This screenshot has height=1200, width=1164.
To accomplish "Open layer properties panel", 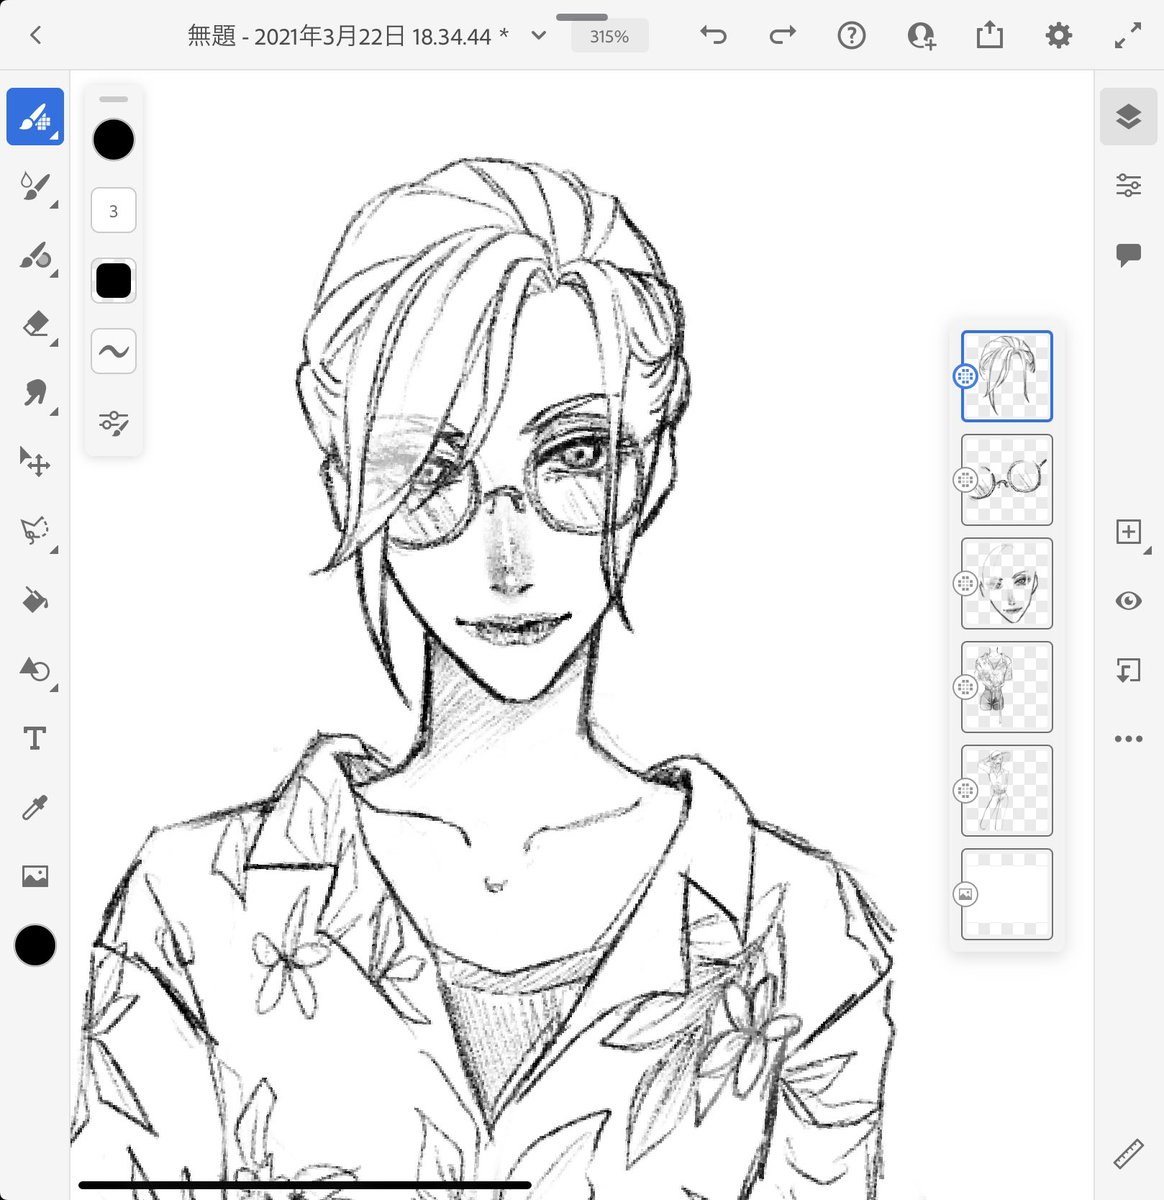I will [1128, 185].
